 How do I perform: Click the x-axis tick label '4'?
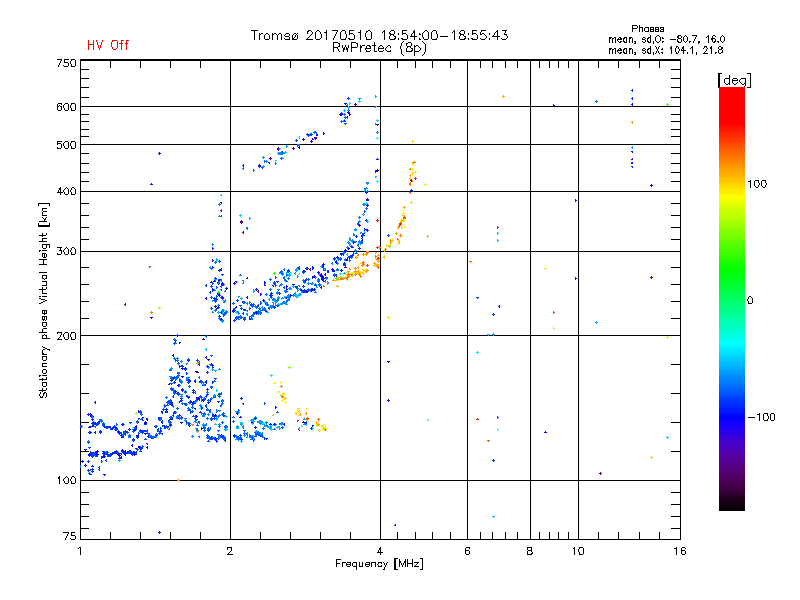[x=380, y=551]
